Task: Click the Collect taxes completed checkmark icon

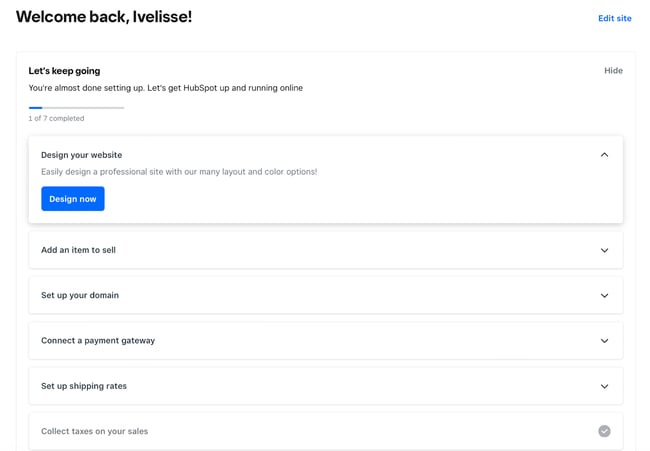Action: tap(604, 431)
